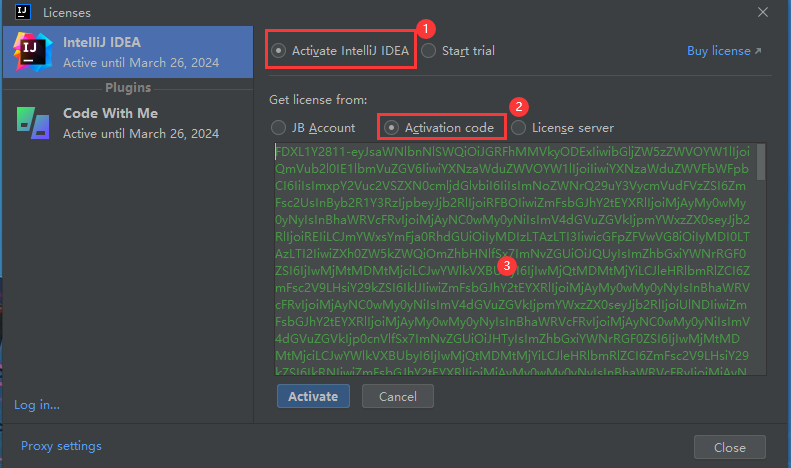The image size is (791, 468).
Task: Click the Close button at bottom right
Action: pos(729,447)
